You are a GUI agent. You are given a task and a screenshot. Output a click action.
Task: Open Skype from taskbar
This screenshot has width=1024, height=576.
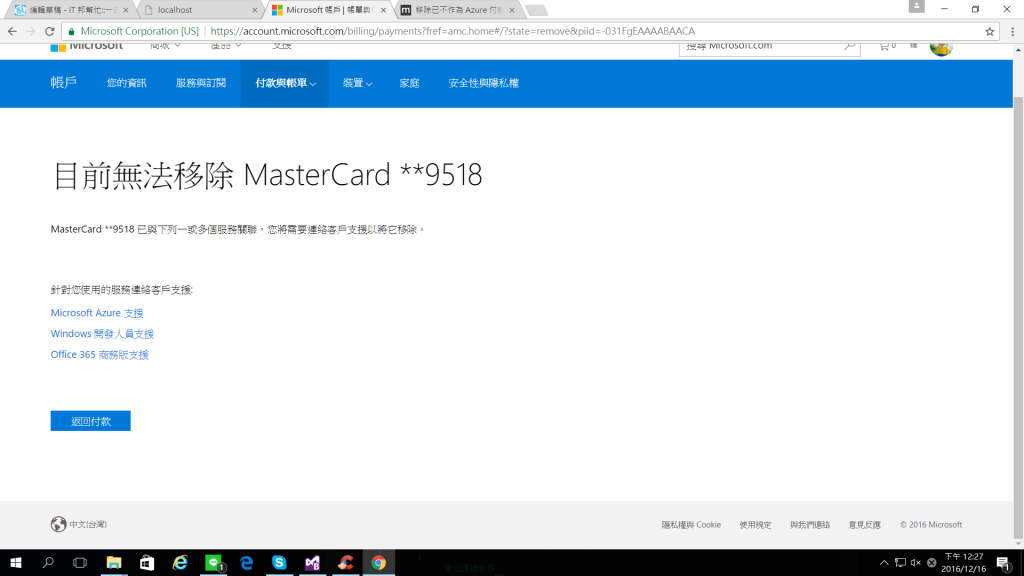pos(279,562)
